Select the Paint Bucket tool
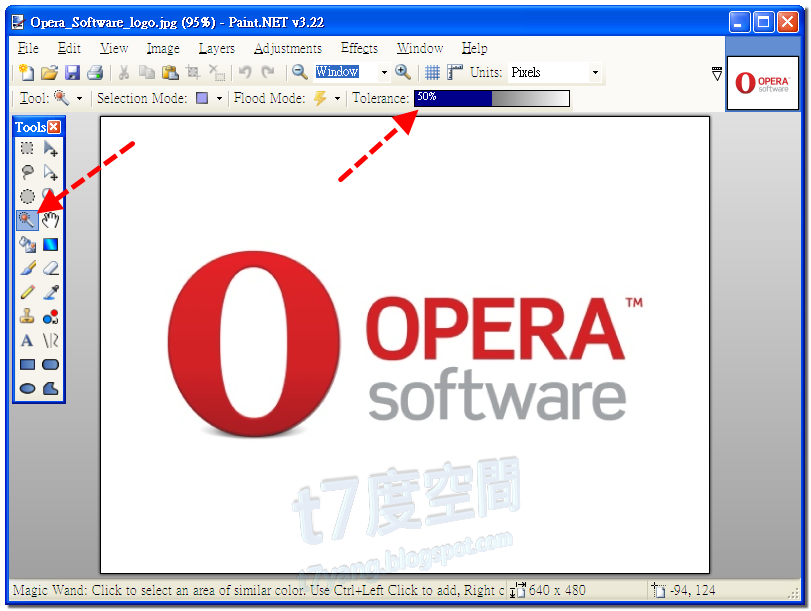The width and height of the screenshot is (811, 611). click(x=27, y=244)
